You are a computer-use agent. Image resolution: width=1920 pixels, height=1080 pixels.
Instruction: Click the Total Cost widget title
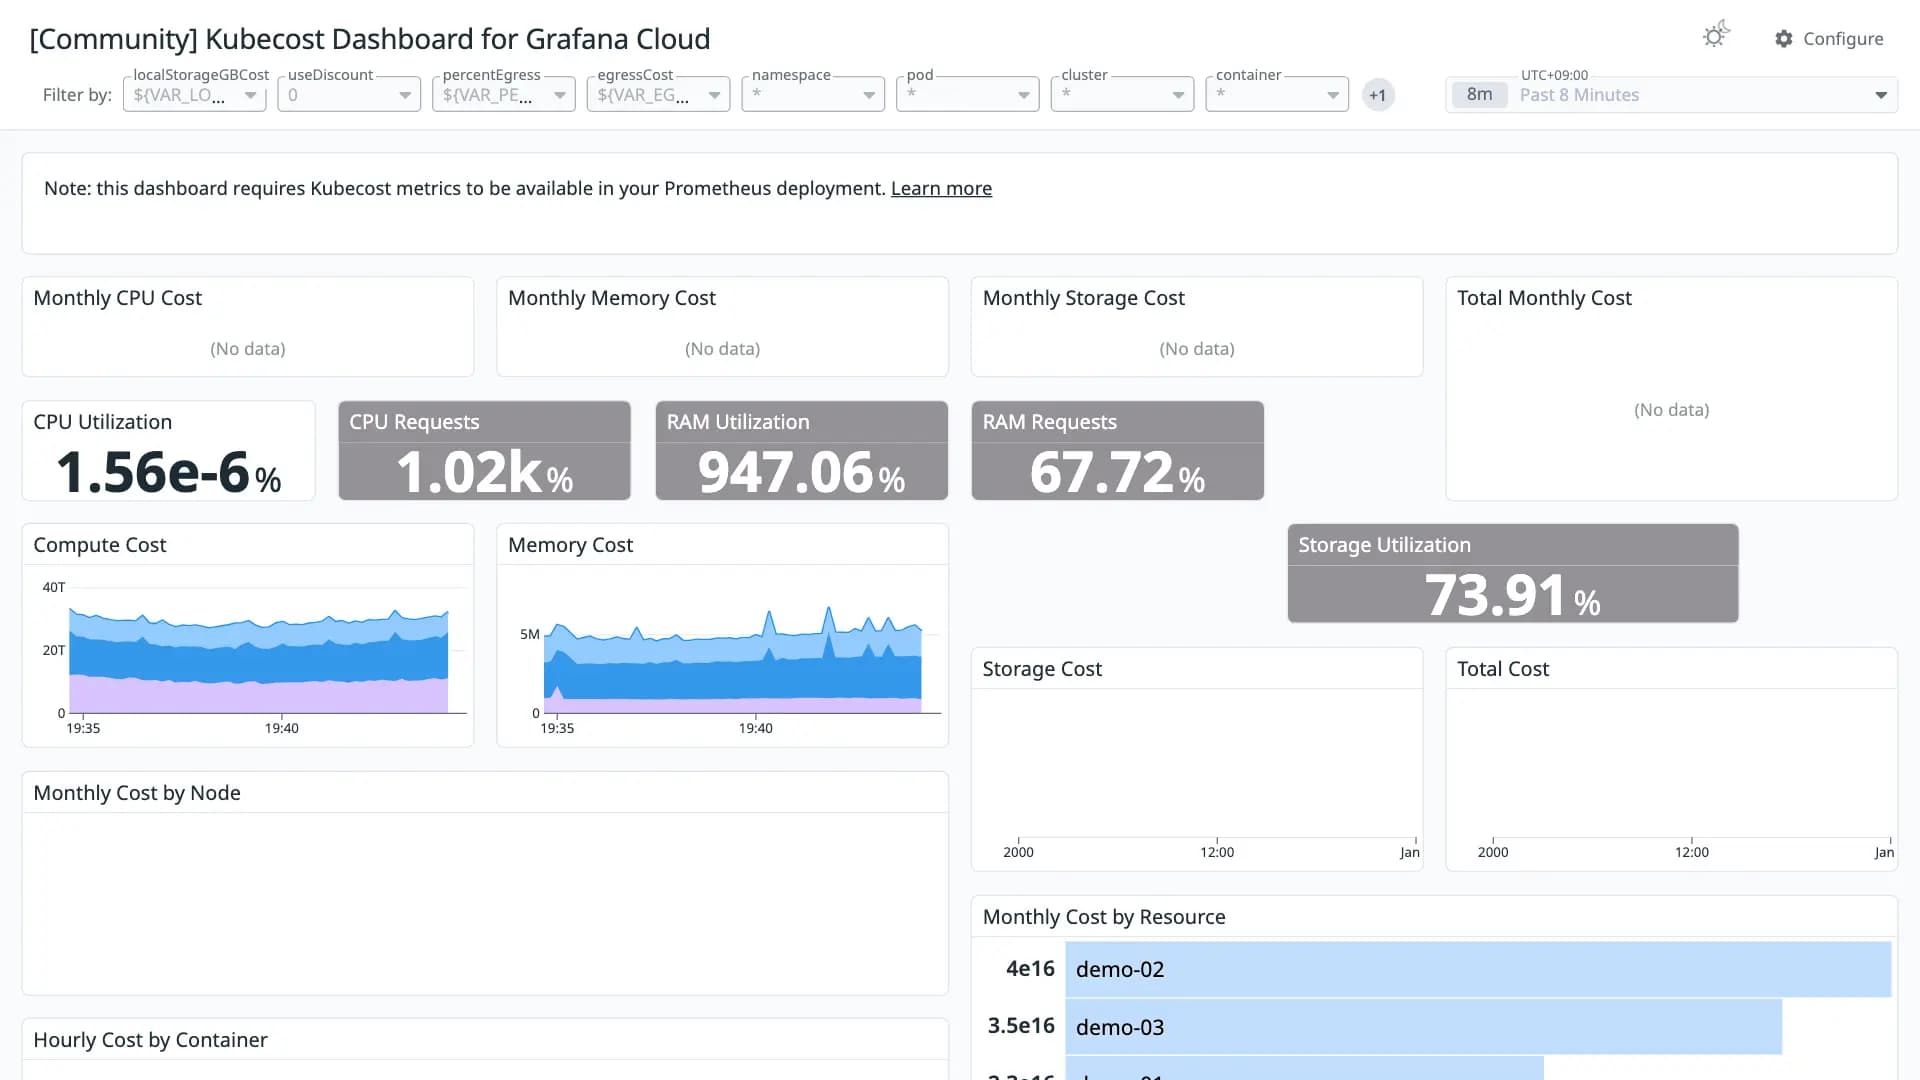tap(1503, 669)
